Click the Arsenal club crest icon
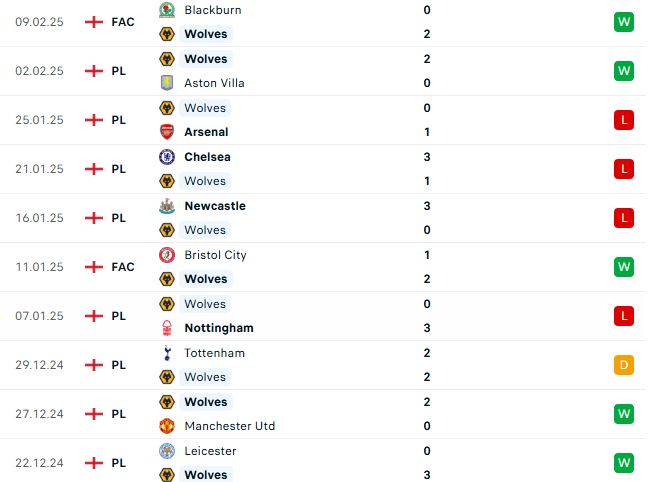Image resolution: width=651 pixels, height=482 pixels. point(167,132)
